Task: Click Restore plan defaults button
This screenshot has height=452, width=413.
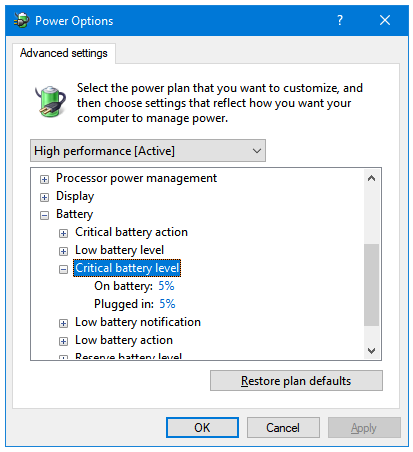Action: pyautogui.click(x=296, y=381)
